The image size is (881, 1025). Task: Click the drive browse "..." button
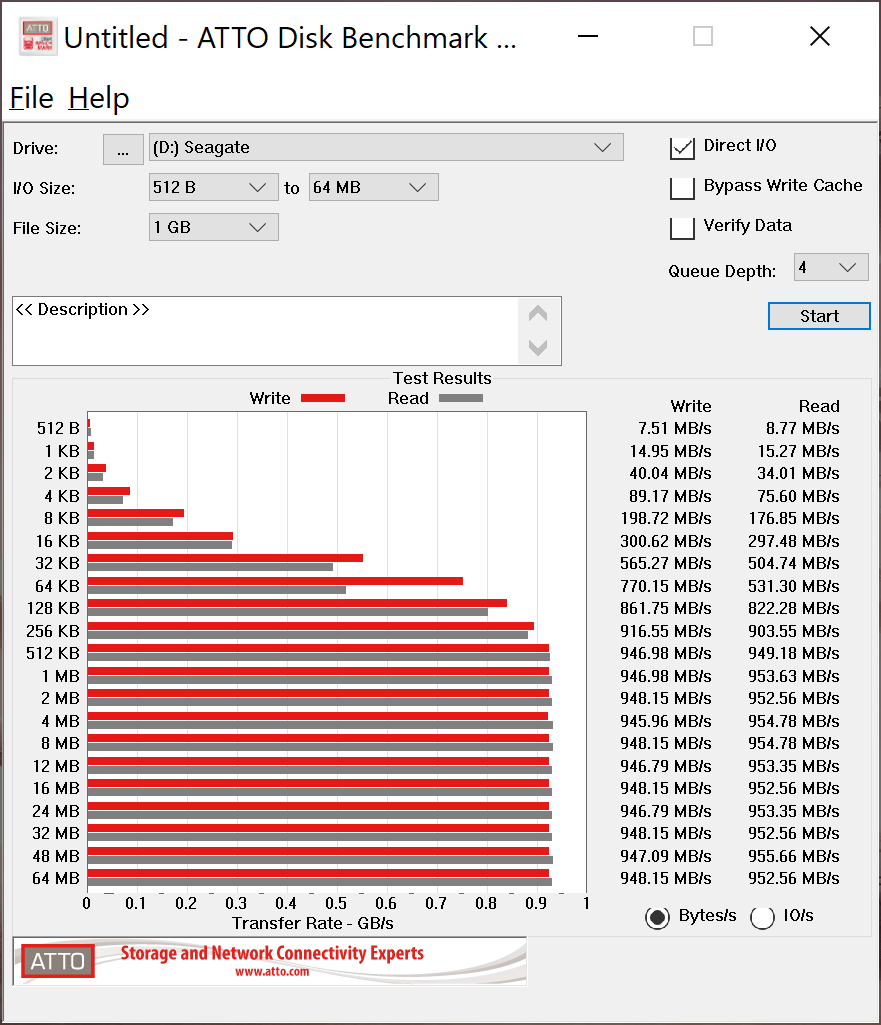tap(124, 149)
